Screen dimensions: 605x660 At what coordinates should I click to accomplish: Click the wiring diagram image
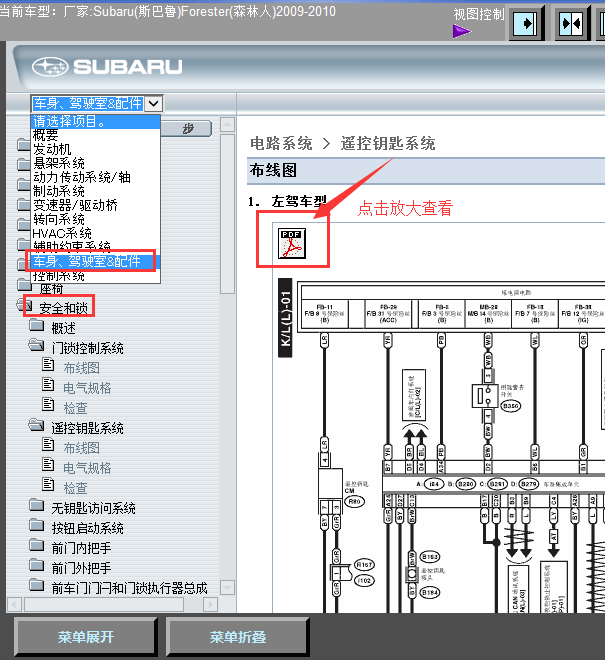point(440,445)
